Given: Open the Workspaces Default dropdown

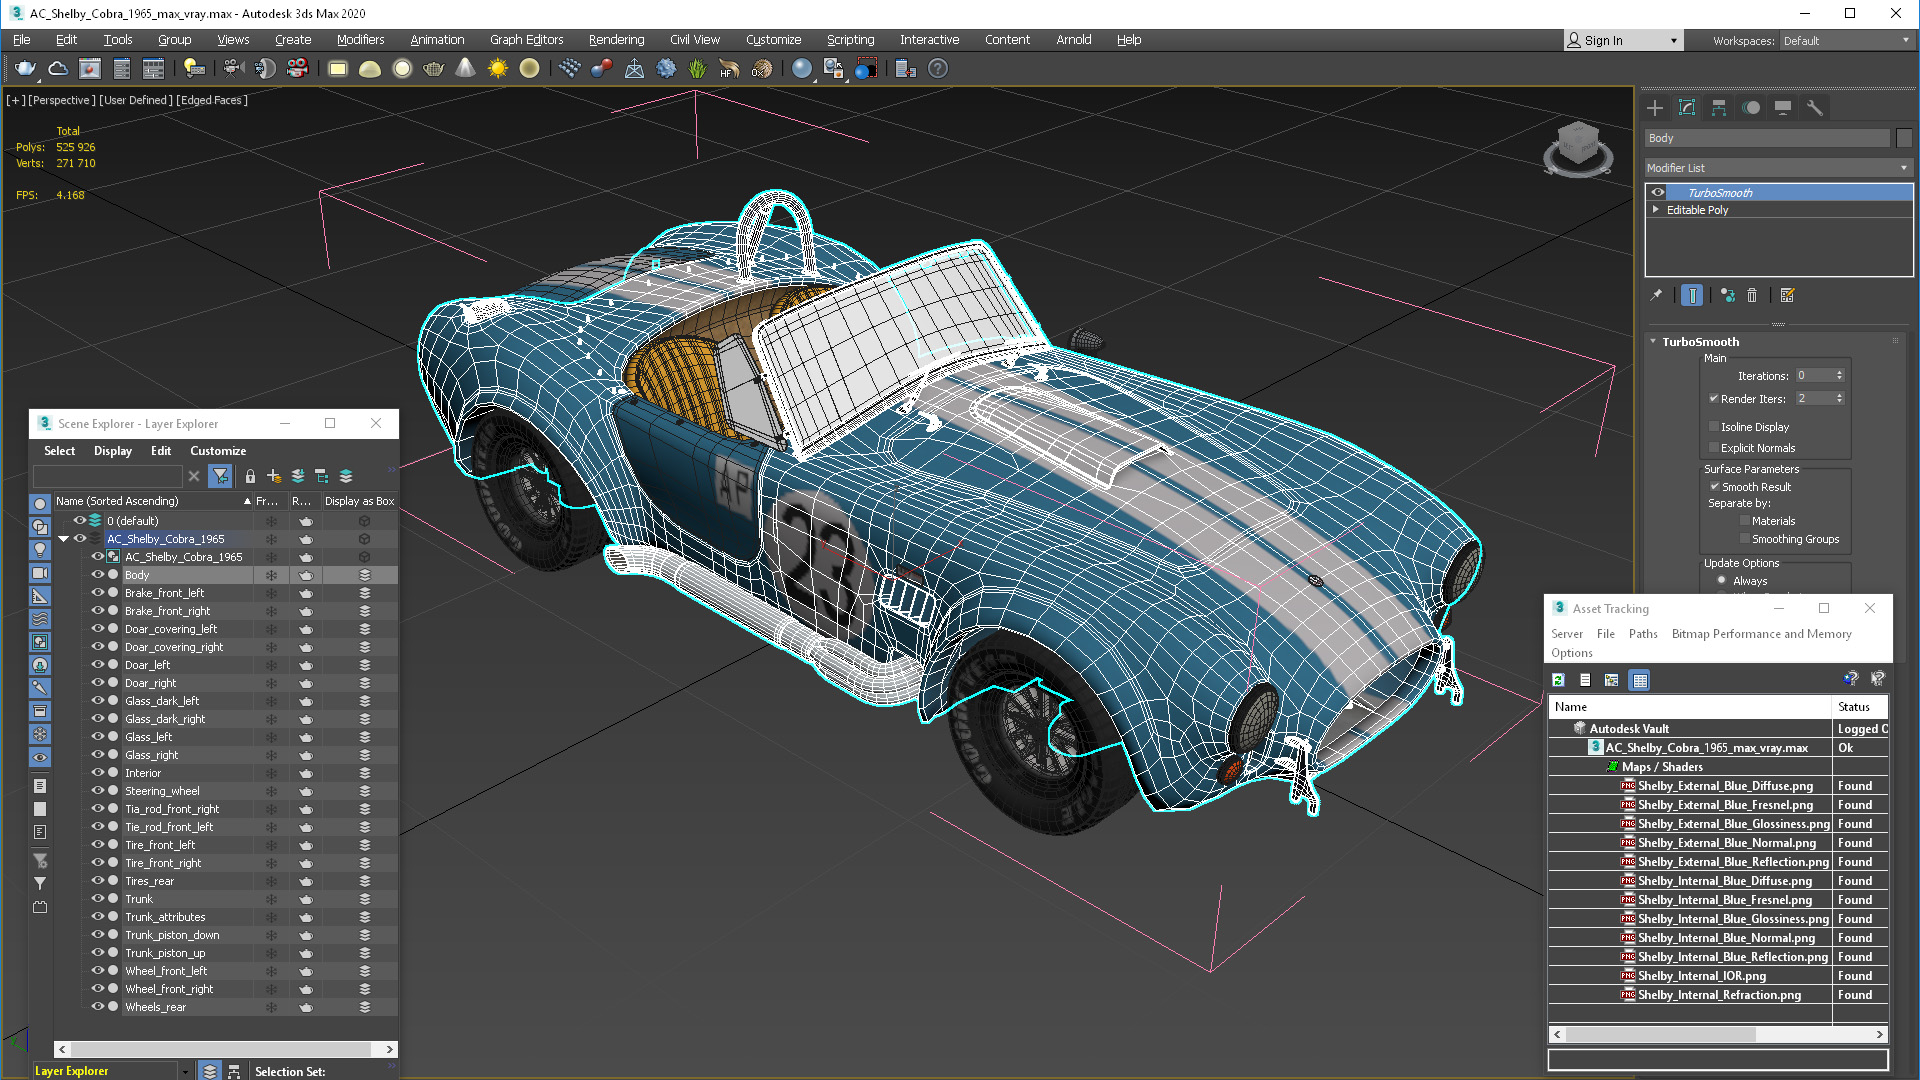Looking at the screenshot, I should (1846, 41).
